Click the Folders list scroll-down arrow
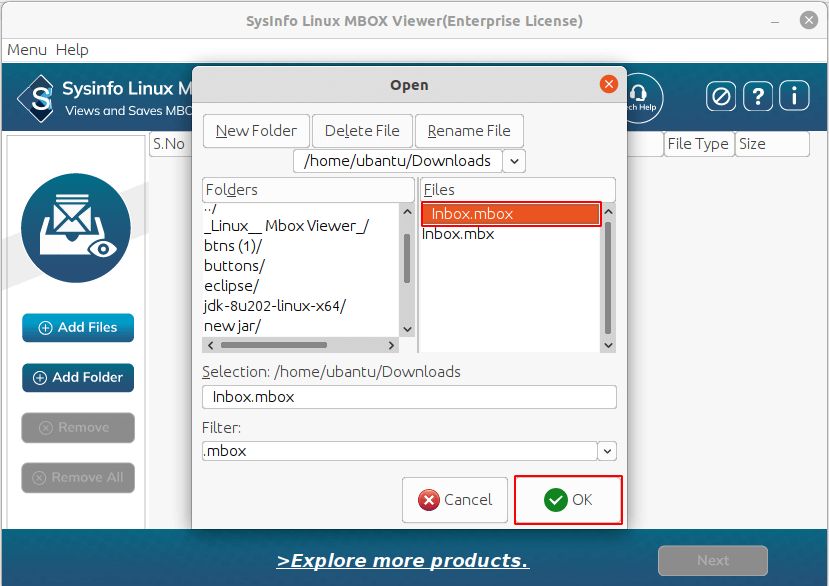Viewport: 829px width, 586px height. tap(407, 329)
